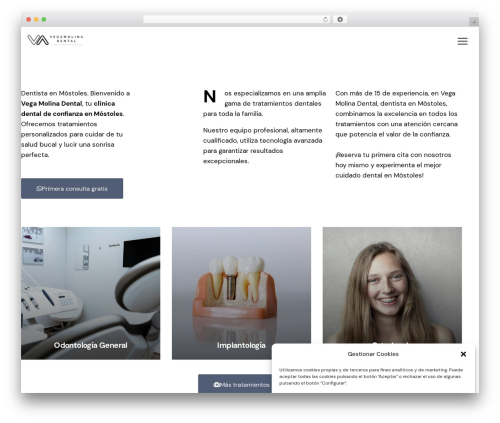Click the red close window button
Screen dimensions: 500x423
pos(29,20)
